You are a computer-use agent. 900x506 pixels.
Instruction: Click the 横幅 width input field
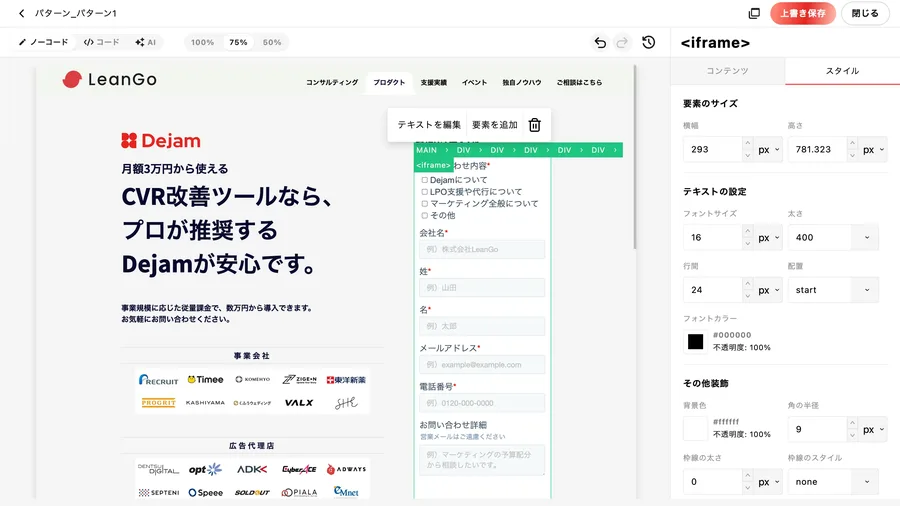(x=712, y=150)
